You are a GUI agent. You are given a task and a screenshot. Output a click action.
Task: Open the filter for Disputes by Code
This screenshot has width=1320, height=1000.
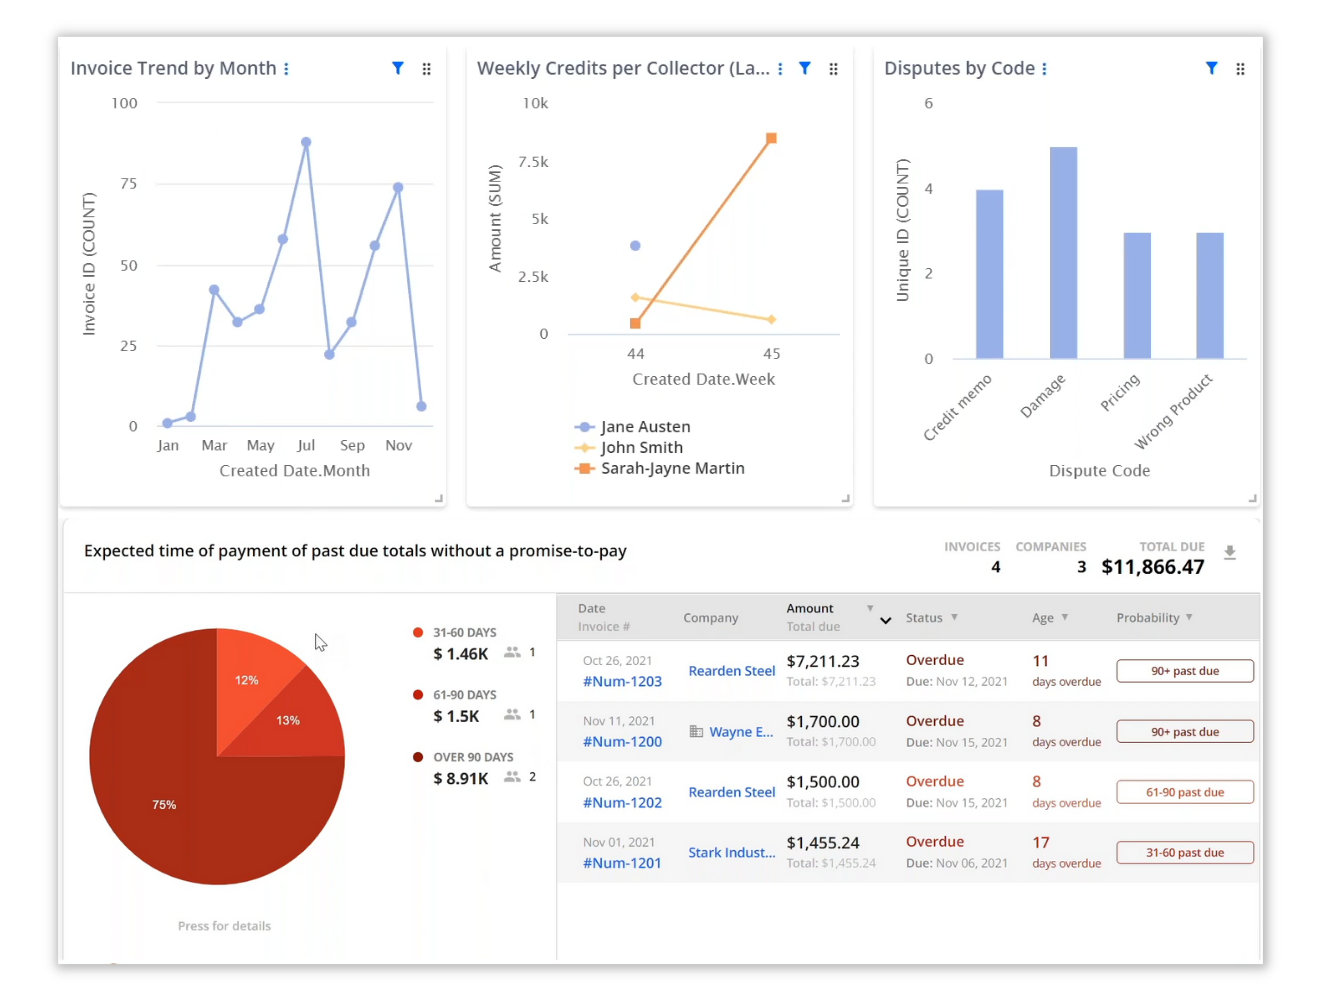pyautogui.click(x=1211, y=68)
